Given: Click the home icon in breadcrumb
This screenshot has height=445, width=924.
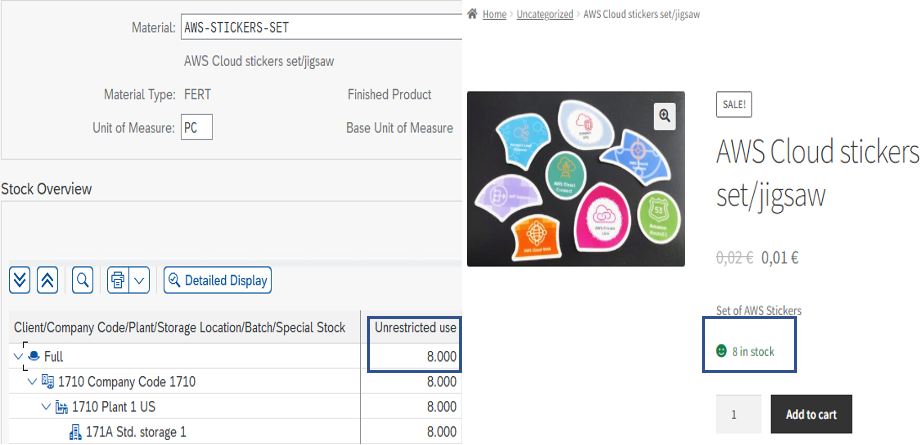Looking at the screenshot, I should (471, 14).
